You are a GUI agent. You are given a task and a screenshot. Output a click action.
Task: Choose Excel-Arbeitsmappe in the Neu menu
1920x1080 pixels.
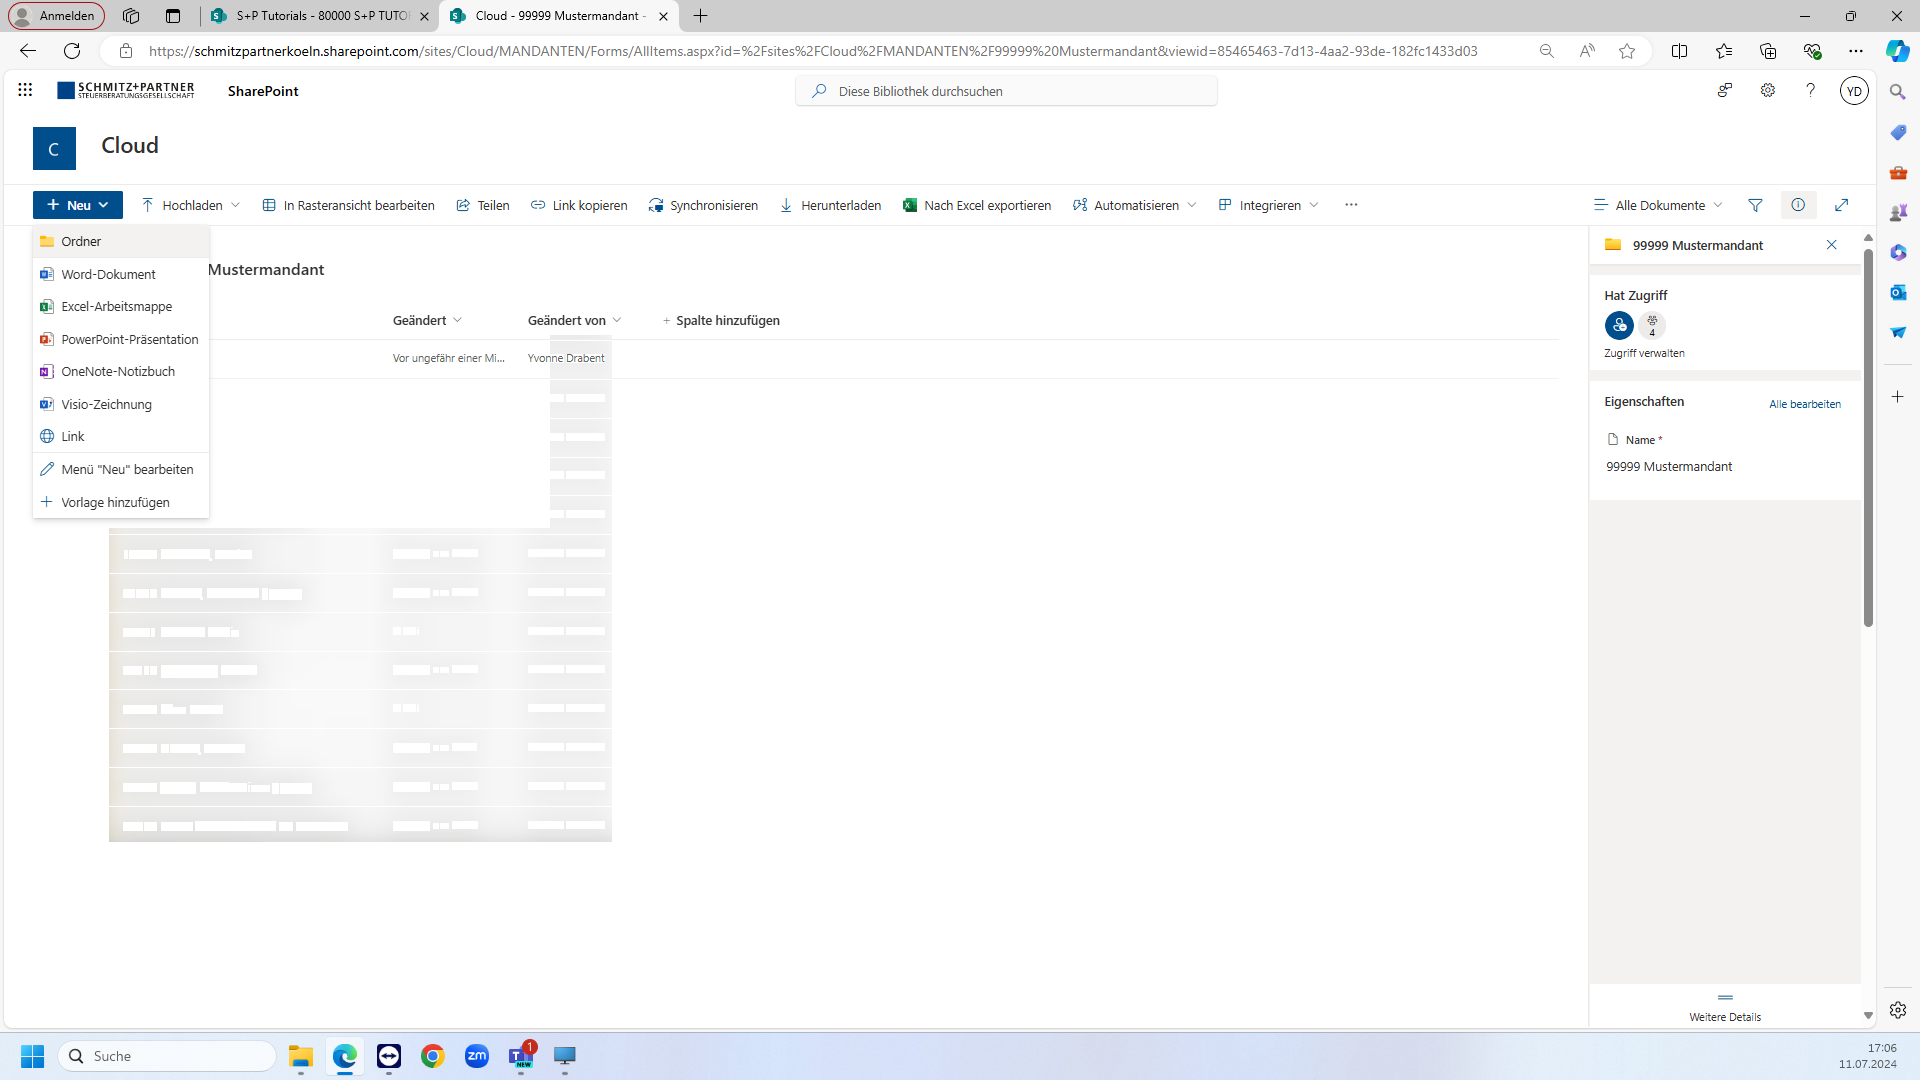click(x=116, y=307)
